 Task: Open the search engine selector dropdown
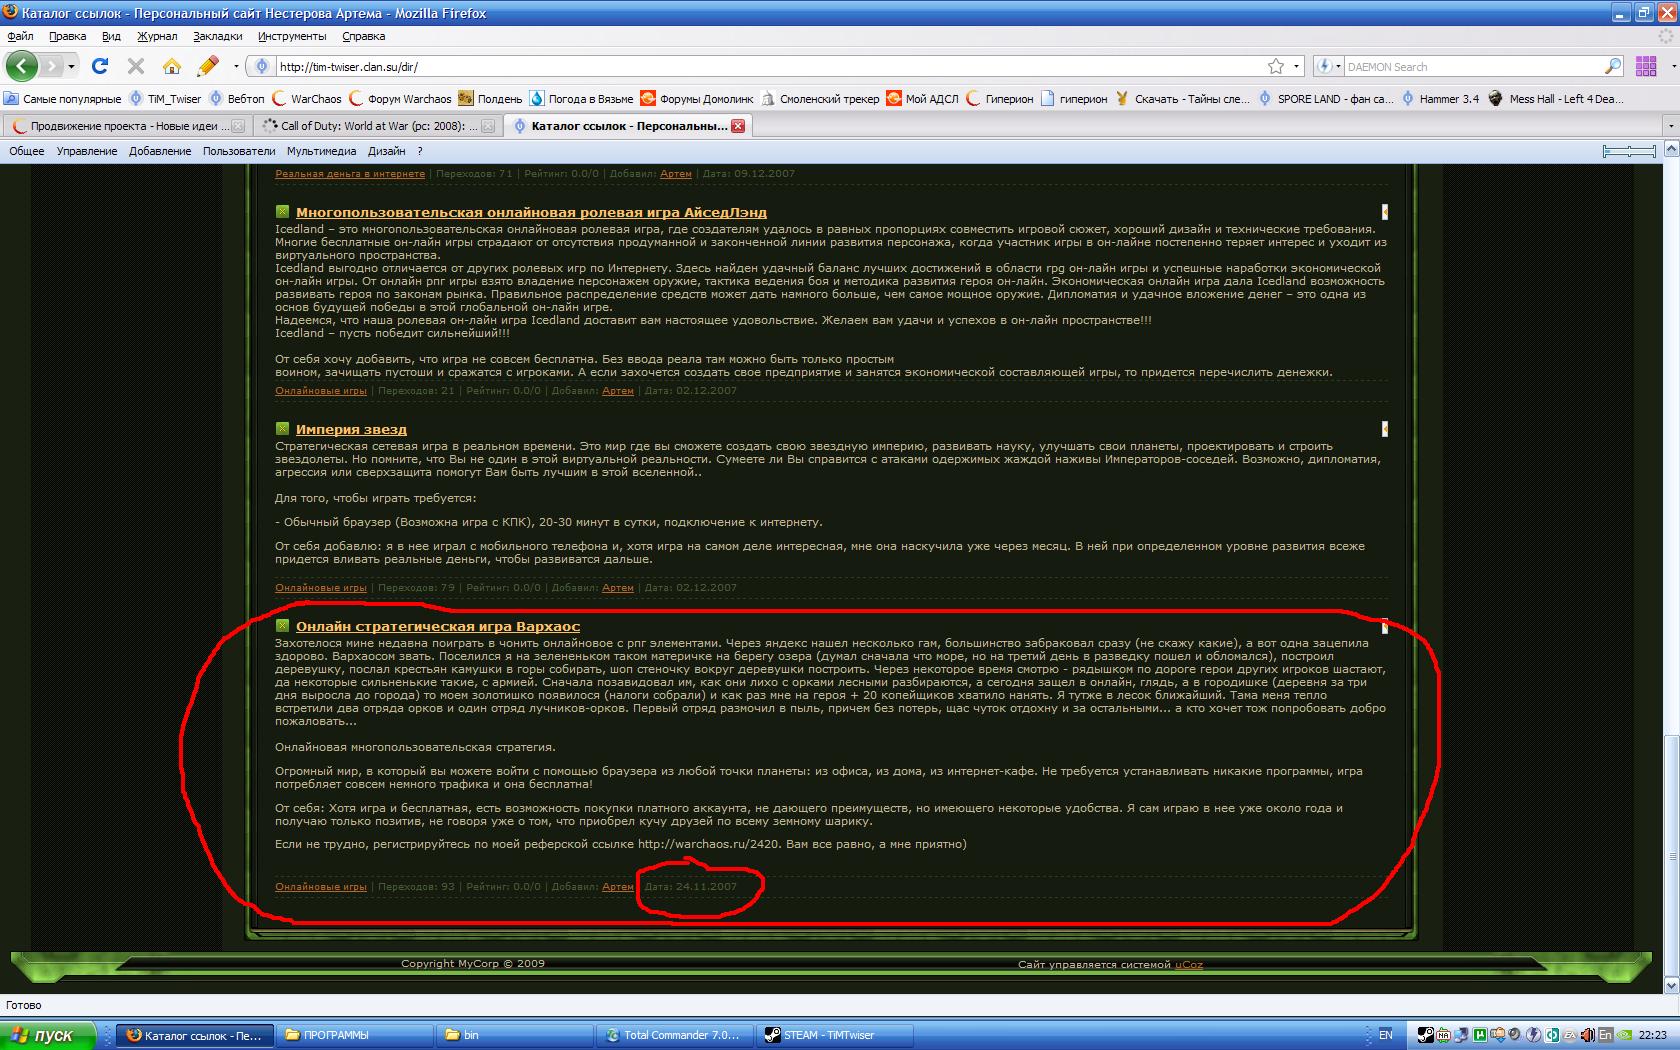[1328, 66]
